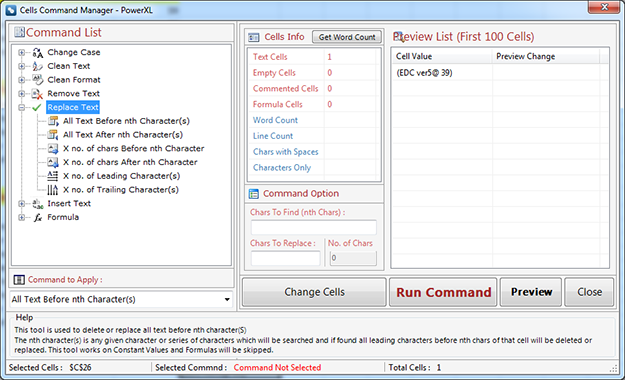Click the Total Cells status entry
The height and width of the screenshot is (380, 625).
coord(415,368)
